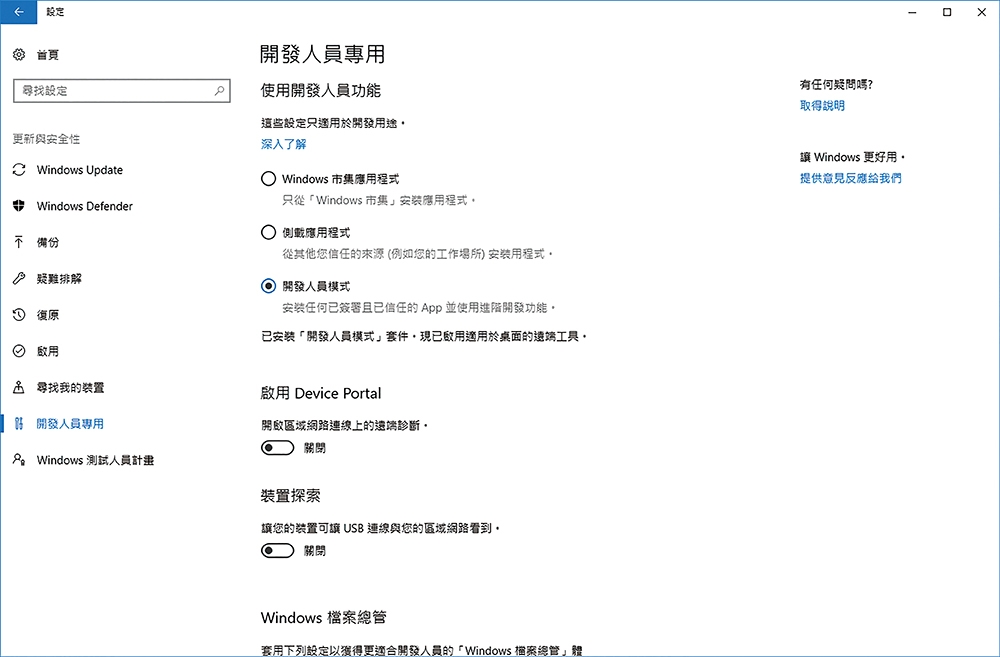Click the back arrow icon
The height and width of the screenshot is (657, 1000).
pyautogui.click(x=18, y=12)
